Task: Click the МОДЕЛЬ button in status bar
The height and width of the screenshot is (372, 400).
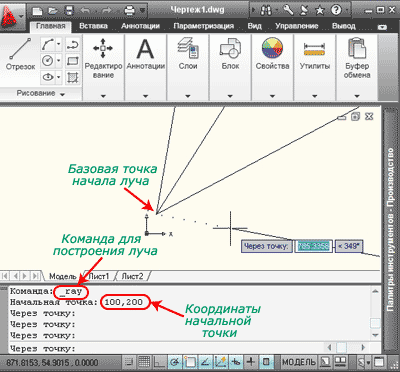Action: pyautogui.click(x=299, y=362)
